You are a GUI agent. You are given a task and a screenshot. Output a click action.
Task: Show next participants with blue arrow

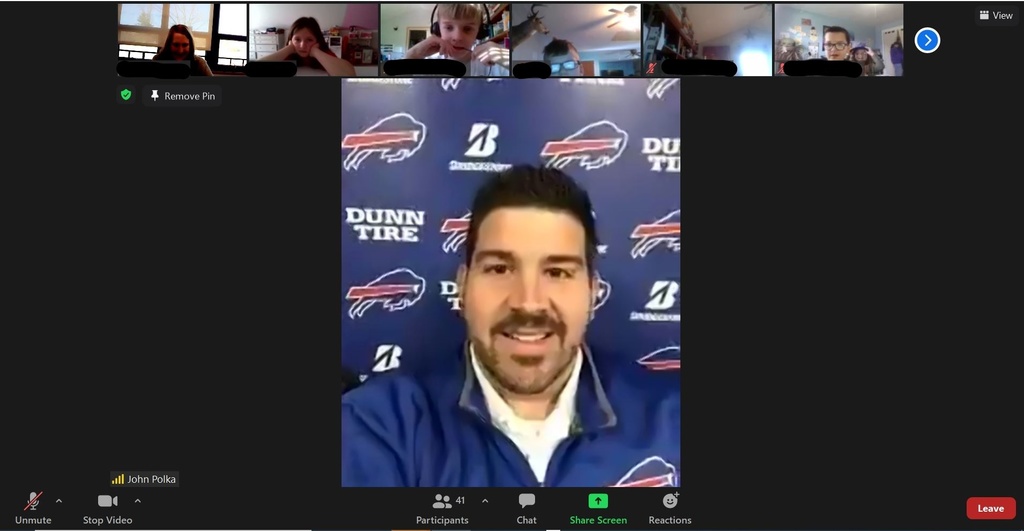click(x=927, y=40)
